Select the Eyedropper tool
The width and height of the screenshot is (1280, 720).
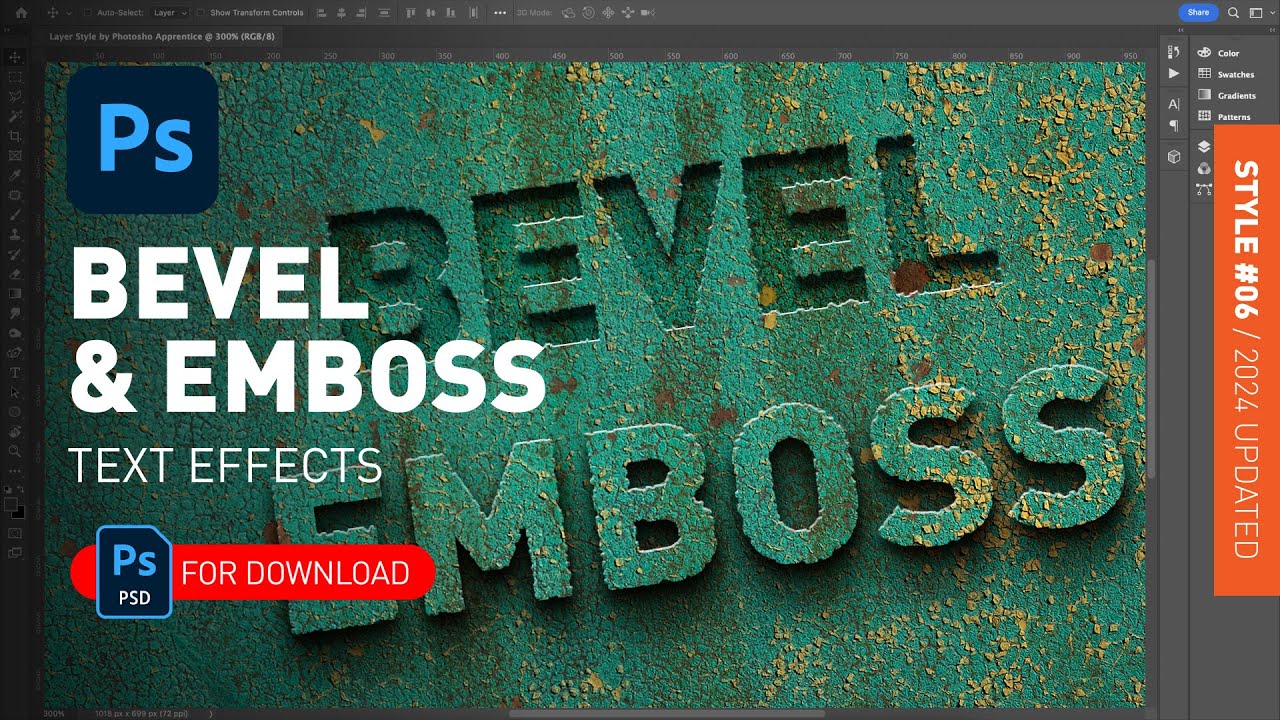tap(15, 175)
